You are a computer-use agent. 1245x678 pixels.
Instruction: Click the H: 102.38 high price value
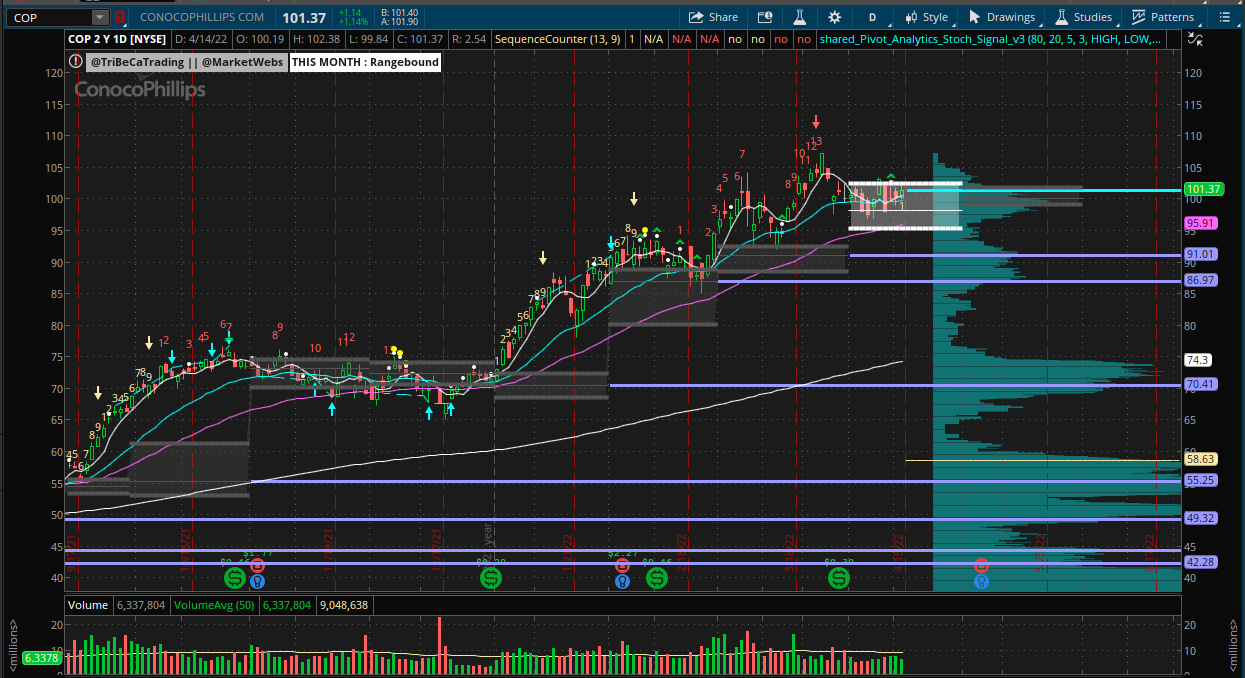tap(318, 39)
